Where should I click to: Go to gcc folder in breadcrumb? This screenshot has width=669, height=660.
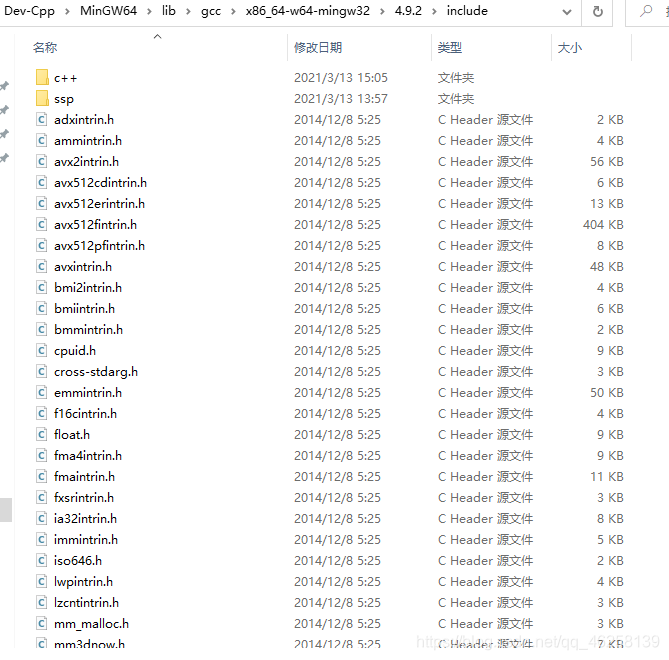click(211, 12)
